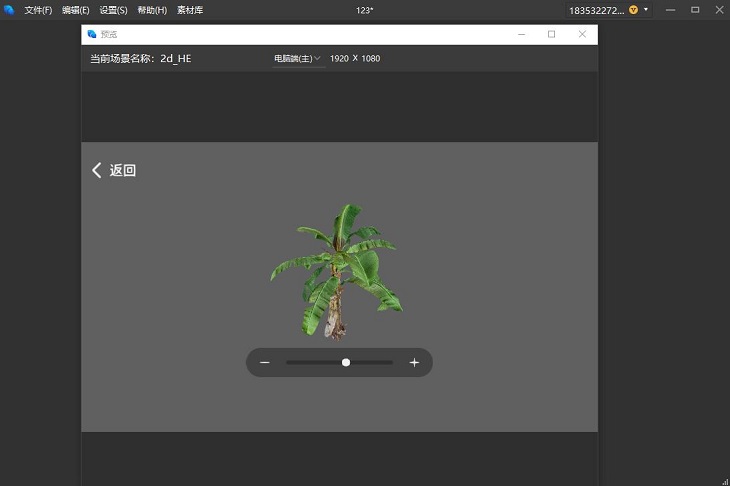The width and height of the screenshot is (730, 486).
Task: Click the plus zoom-in icon
Action: (414, 362)
